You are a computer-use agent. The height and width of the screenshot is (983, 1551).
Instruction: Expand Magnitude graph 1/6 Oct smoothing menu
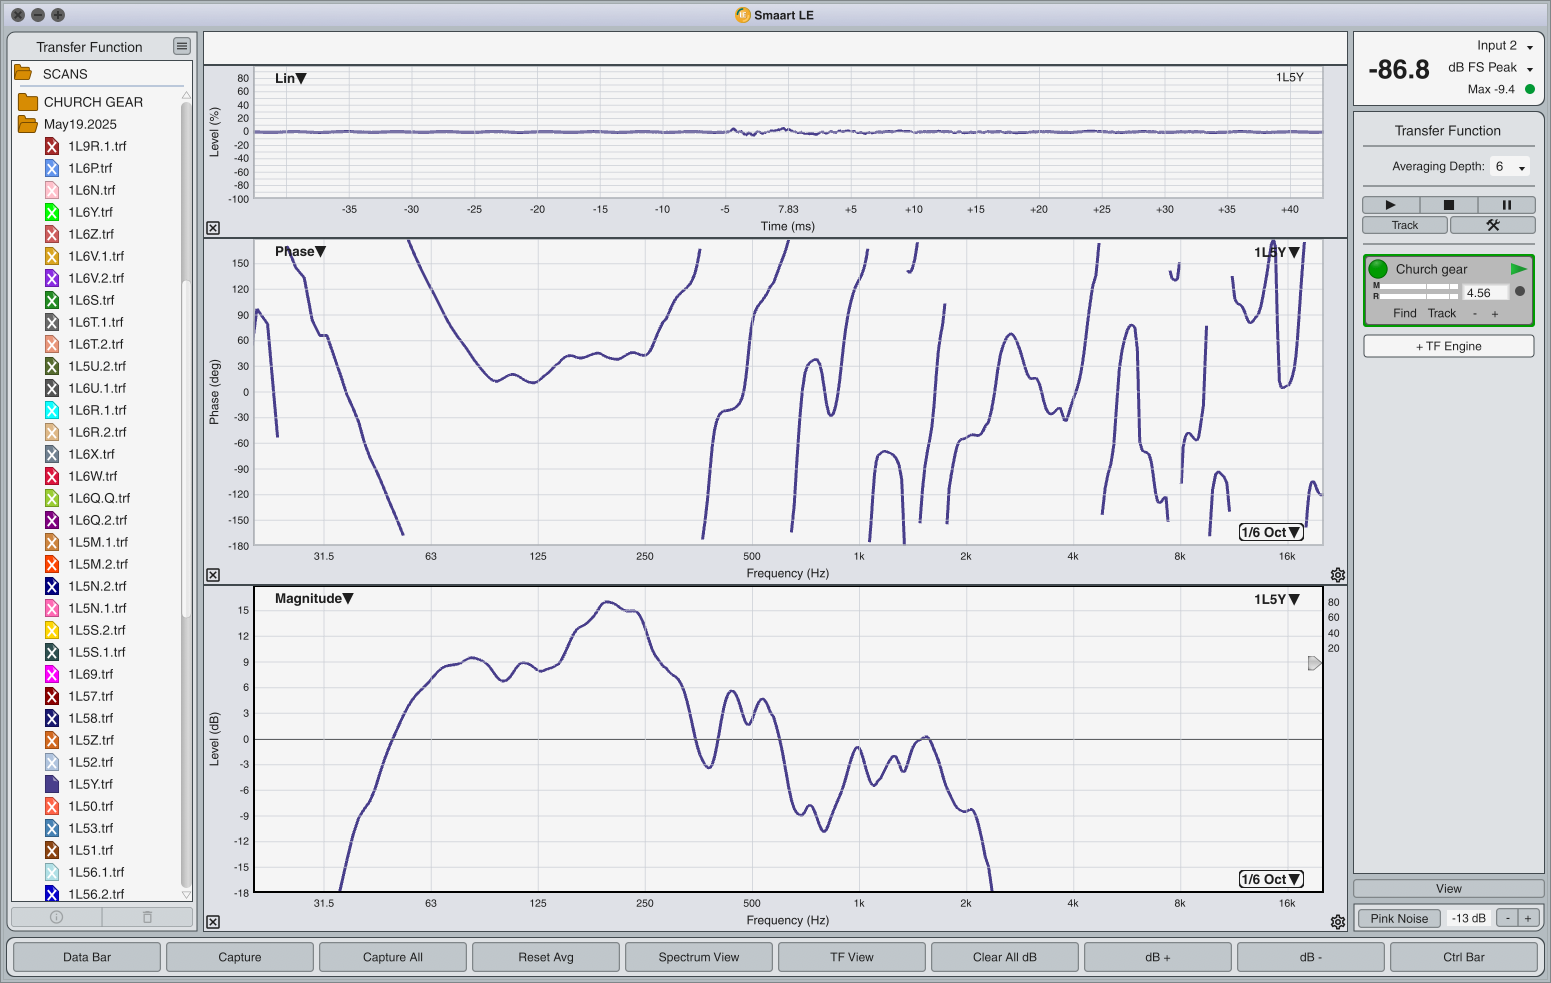[1271, 879]
